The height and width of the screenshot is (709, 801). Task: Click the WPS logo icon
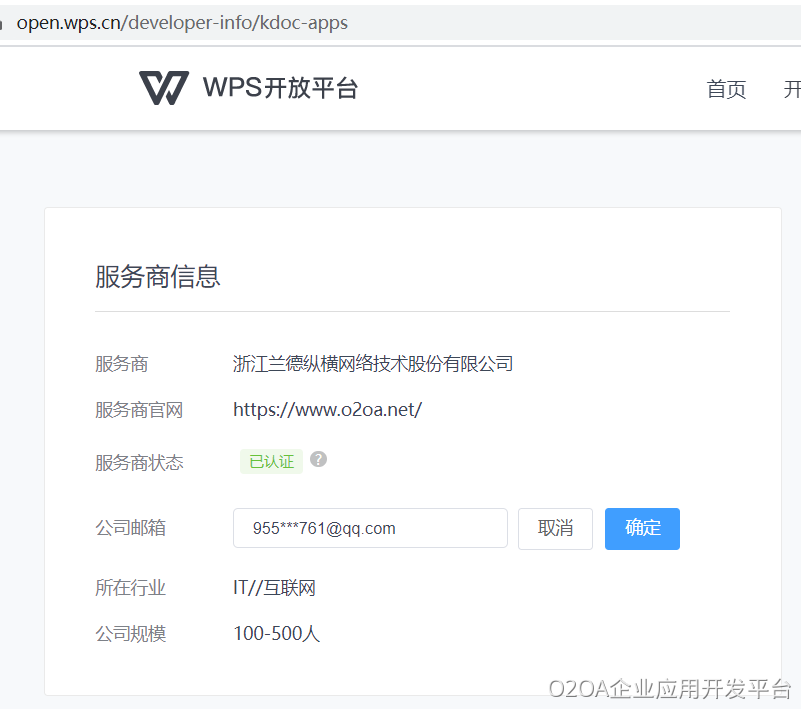tap(164, 88)
